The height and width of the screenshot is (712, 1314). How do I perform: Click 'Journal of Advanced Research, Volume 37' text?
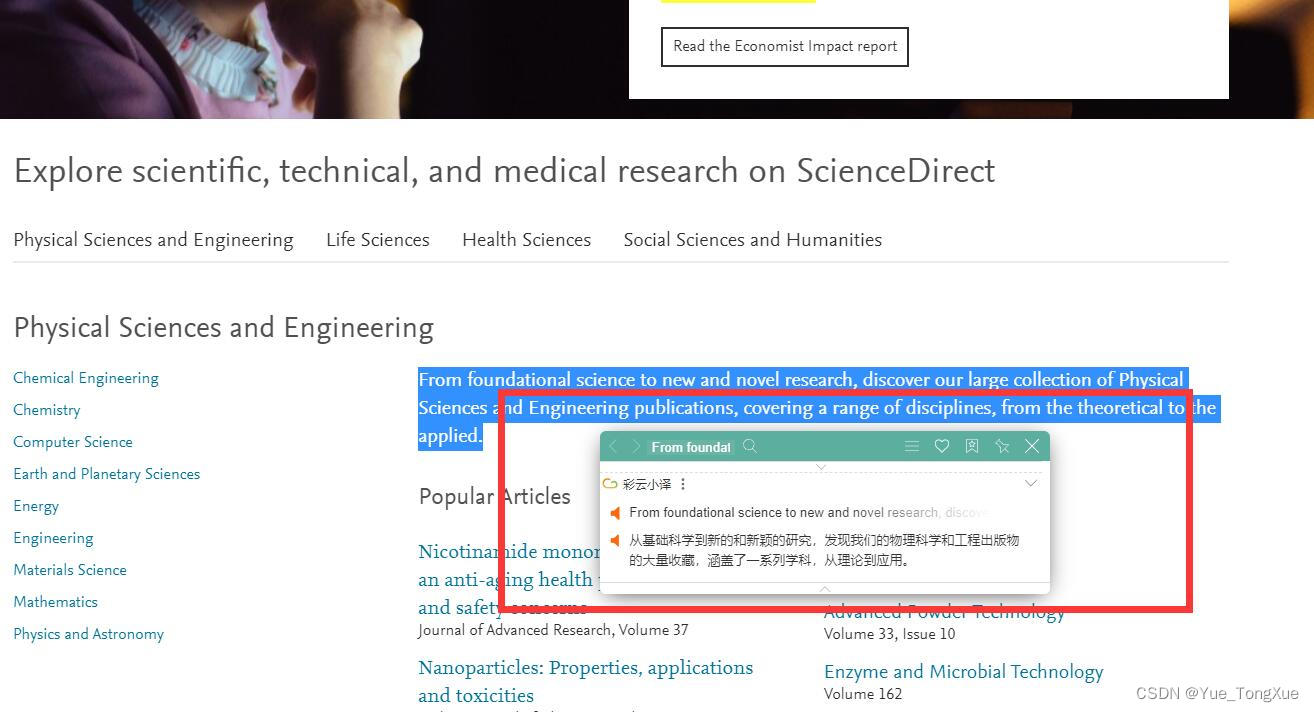553,630
